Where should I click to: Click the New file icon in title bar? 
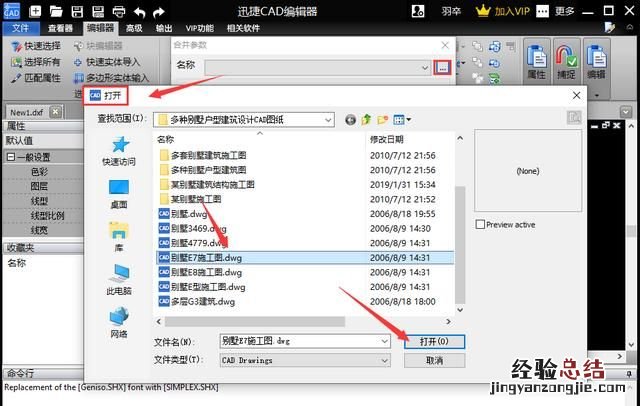pos(36,11)
